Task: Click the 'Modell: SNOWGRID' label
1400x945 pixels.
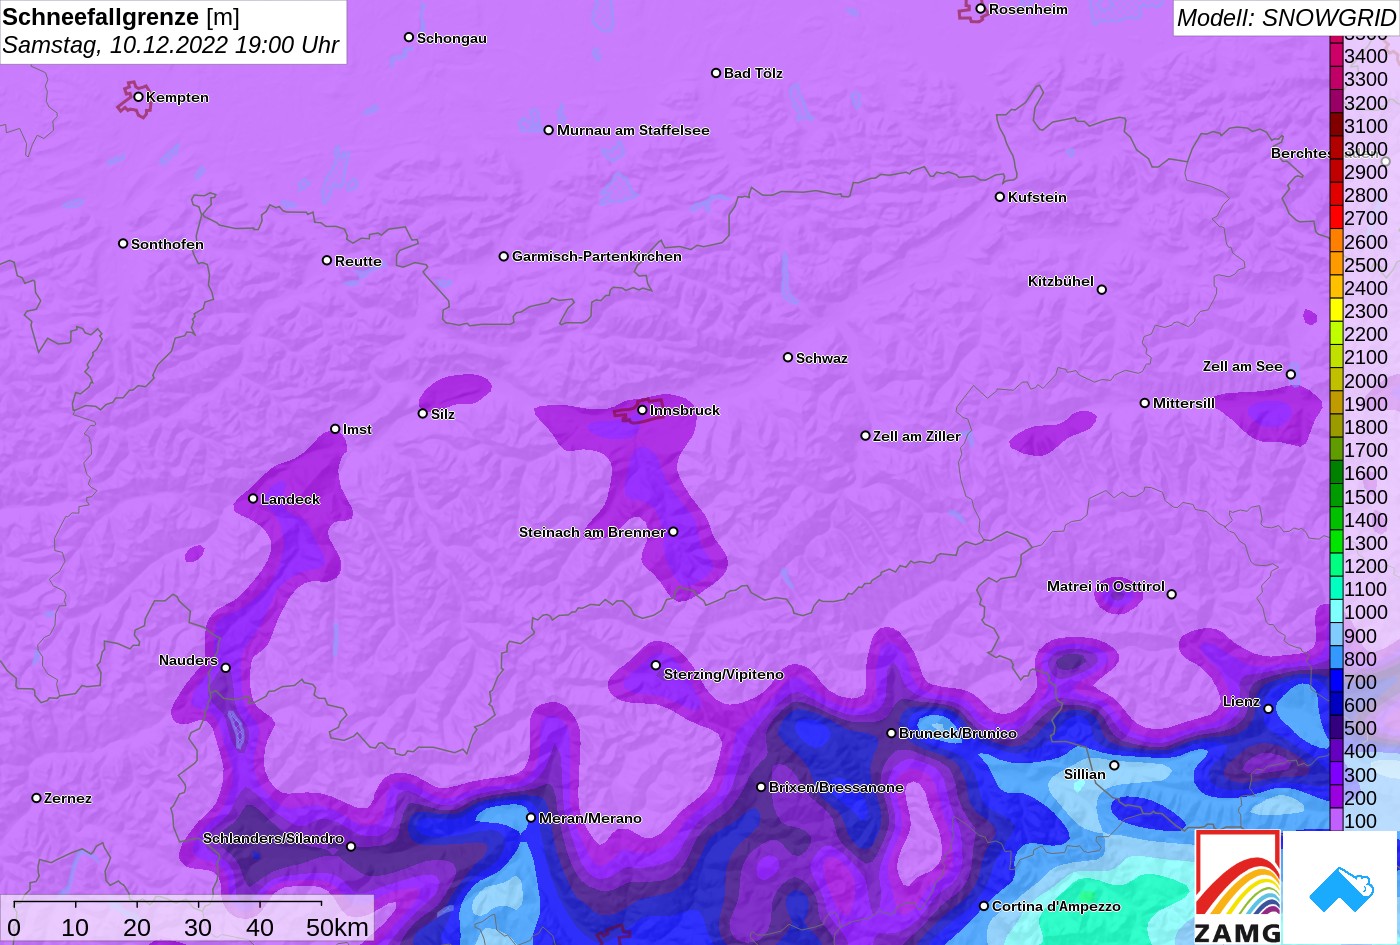Action: click(1286, 18)
